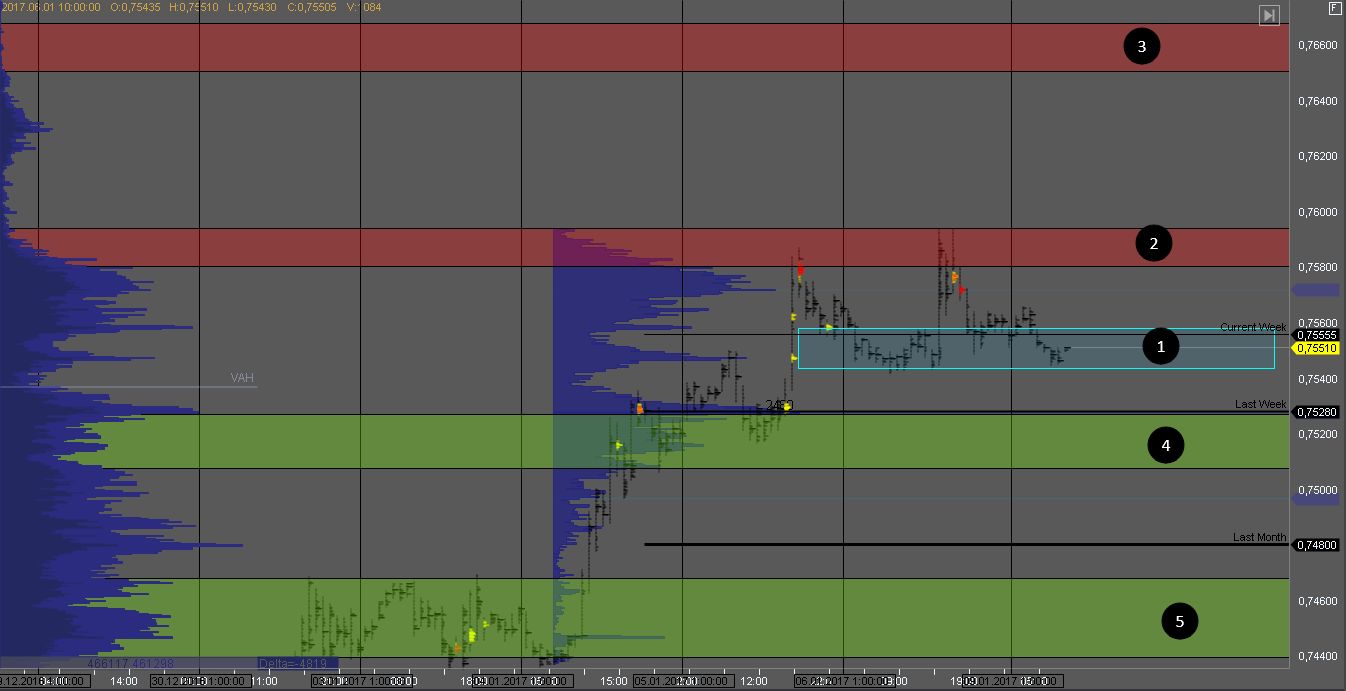Click the Current Week level text
The height and width of the screenshot is (691, 1346).
[1252, 327]
